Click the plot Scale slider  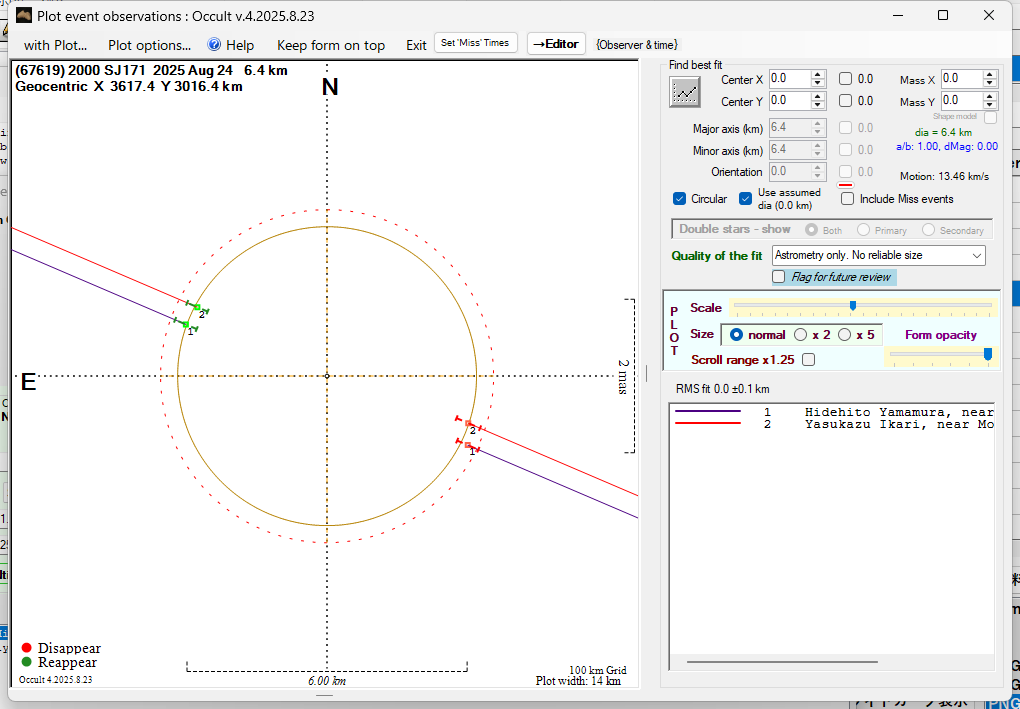pos(852,306)
